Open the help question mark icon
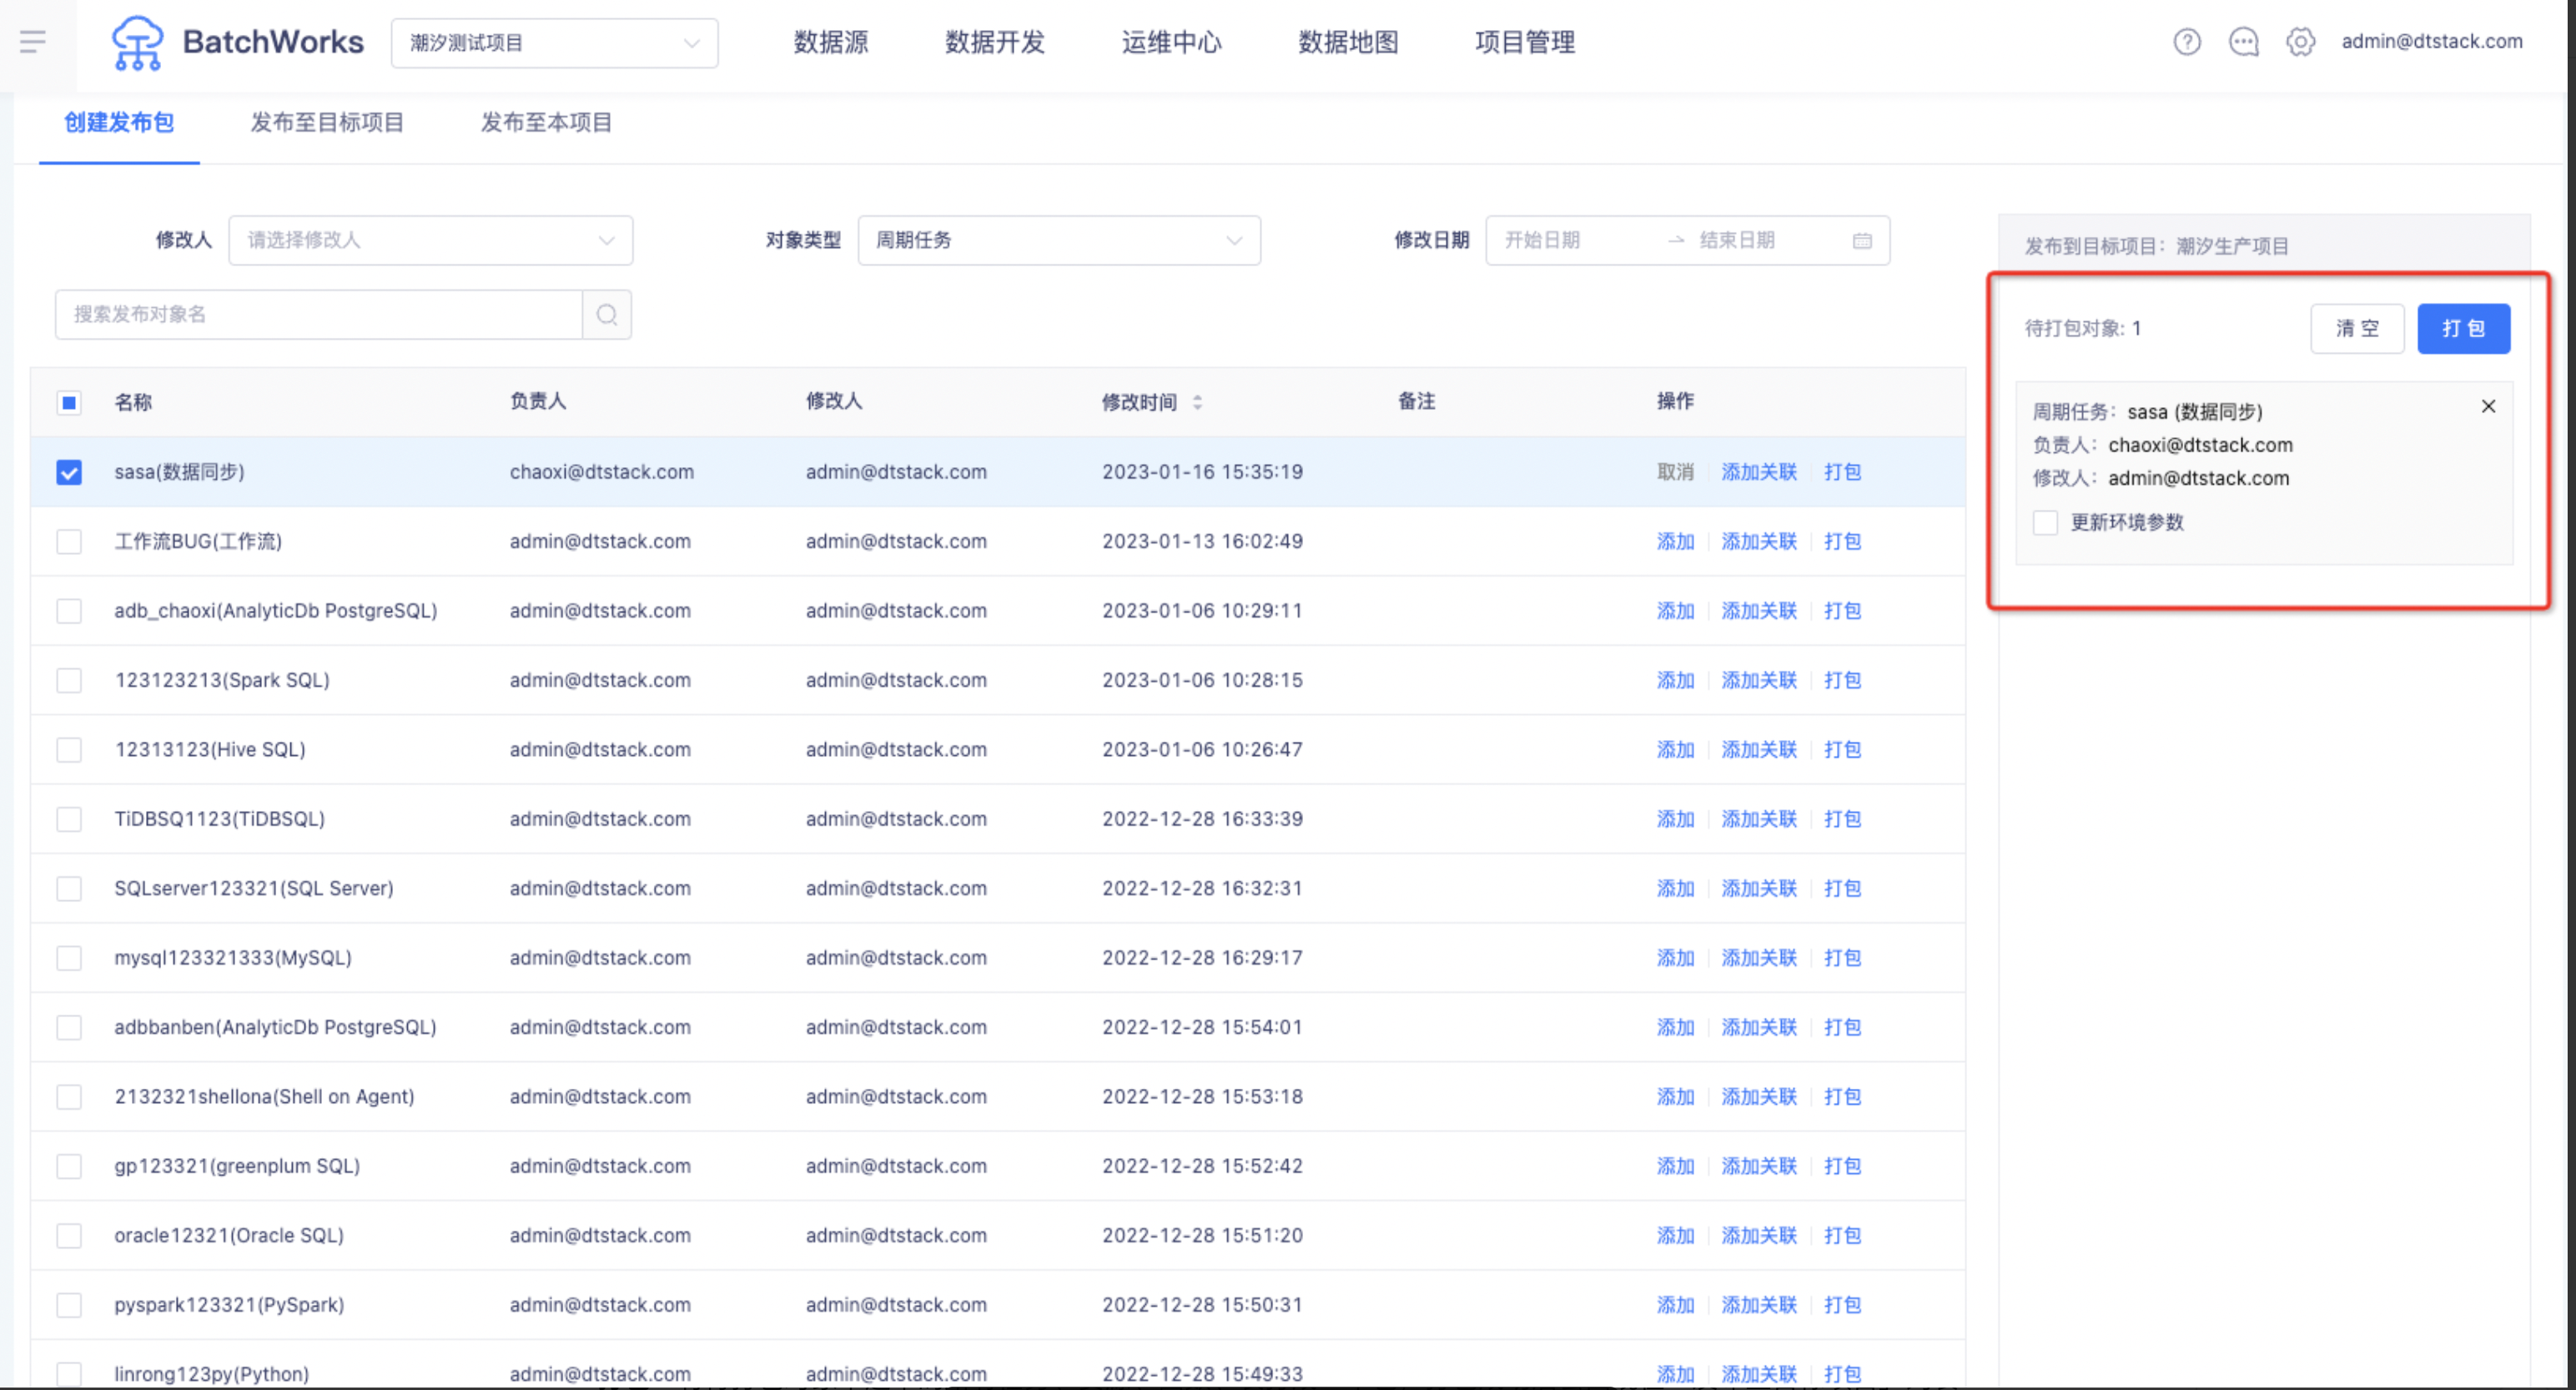The width and height of the screenshot is (2576, 1390). pos(2187,42)
